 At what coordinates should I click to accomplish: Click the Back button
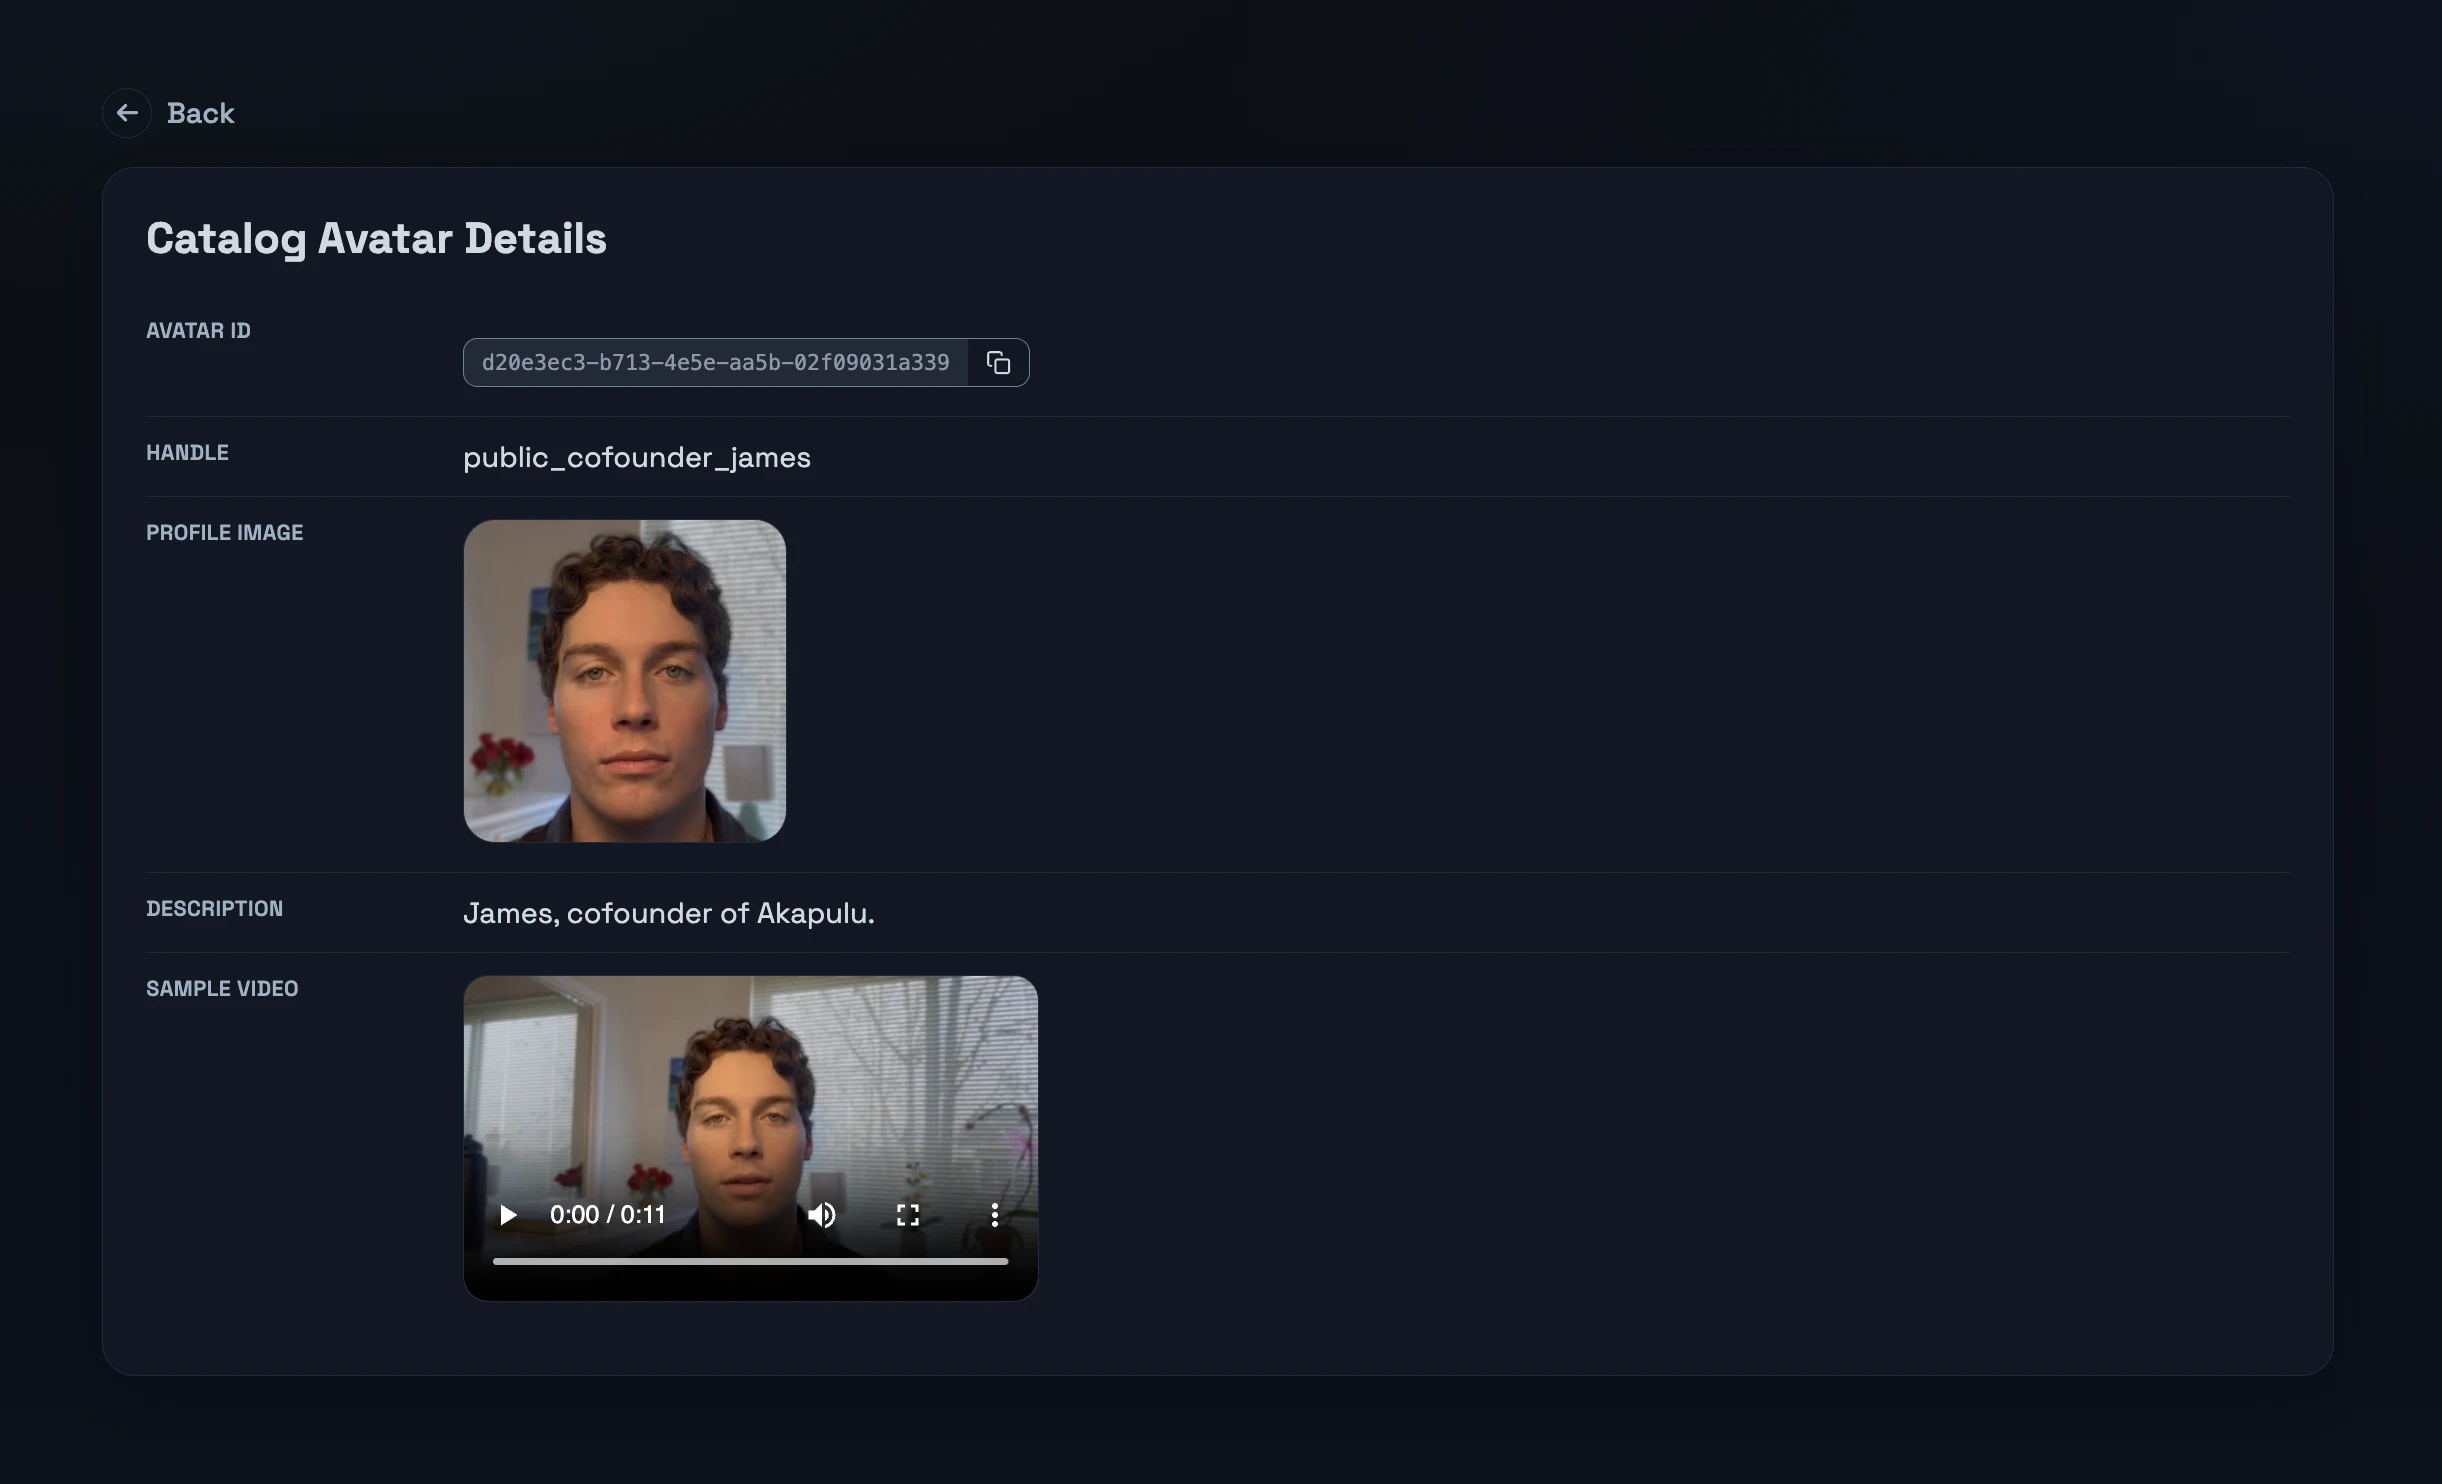tap(168, 112)
